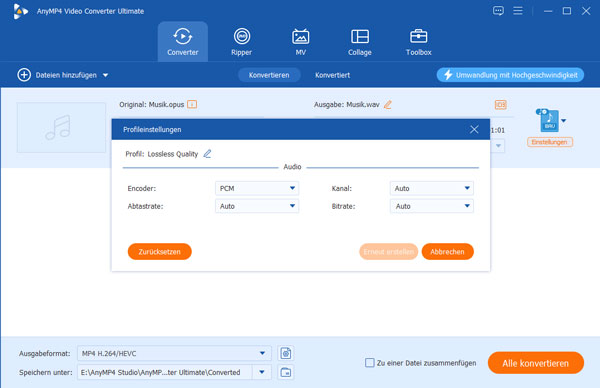Click the Speichern unter path field

click(x=165, y=372)
